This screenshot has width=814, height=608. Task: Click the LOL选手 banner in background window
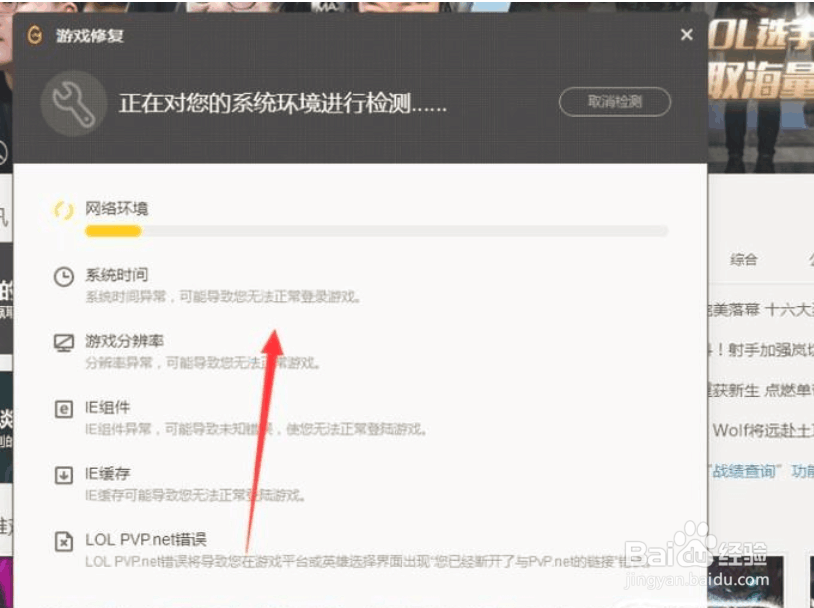pyautogui.click(x=761, y=88)
